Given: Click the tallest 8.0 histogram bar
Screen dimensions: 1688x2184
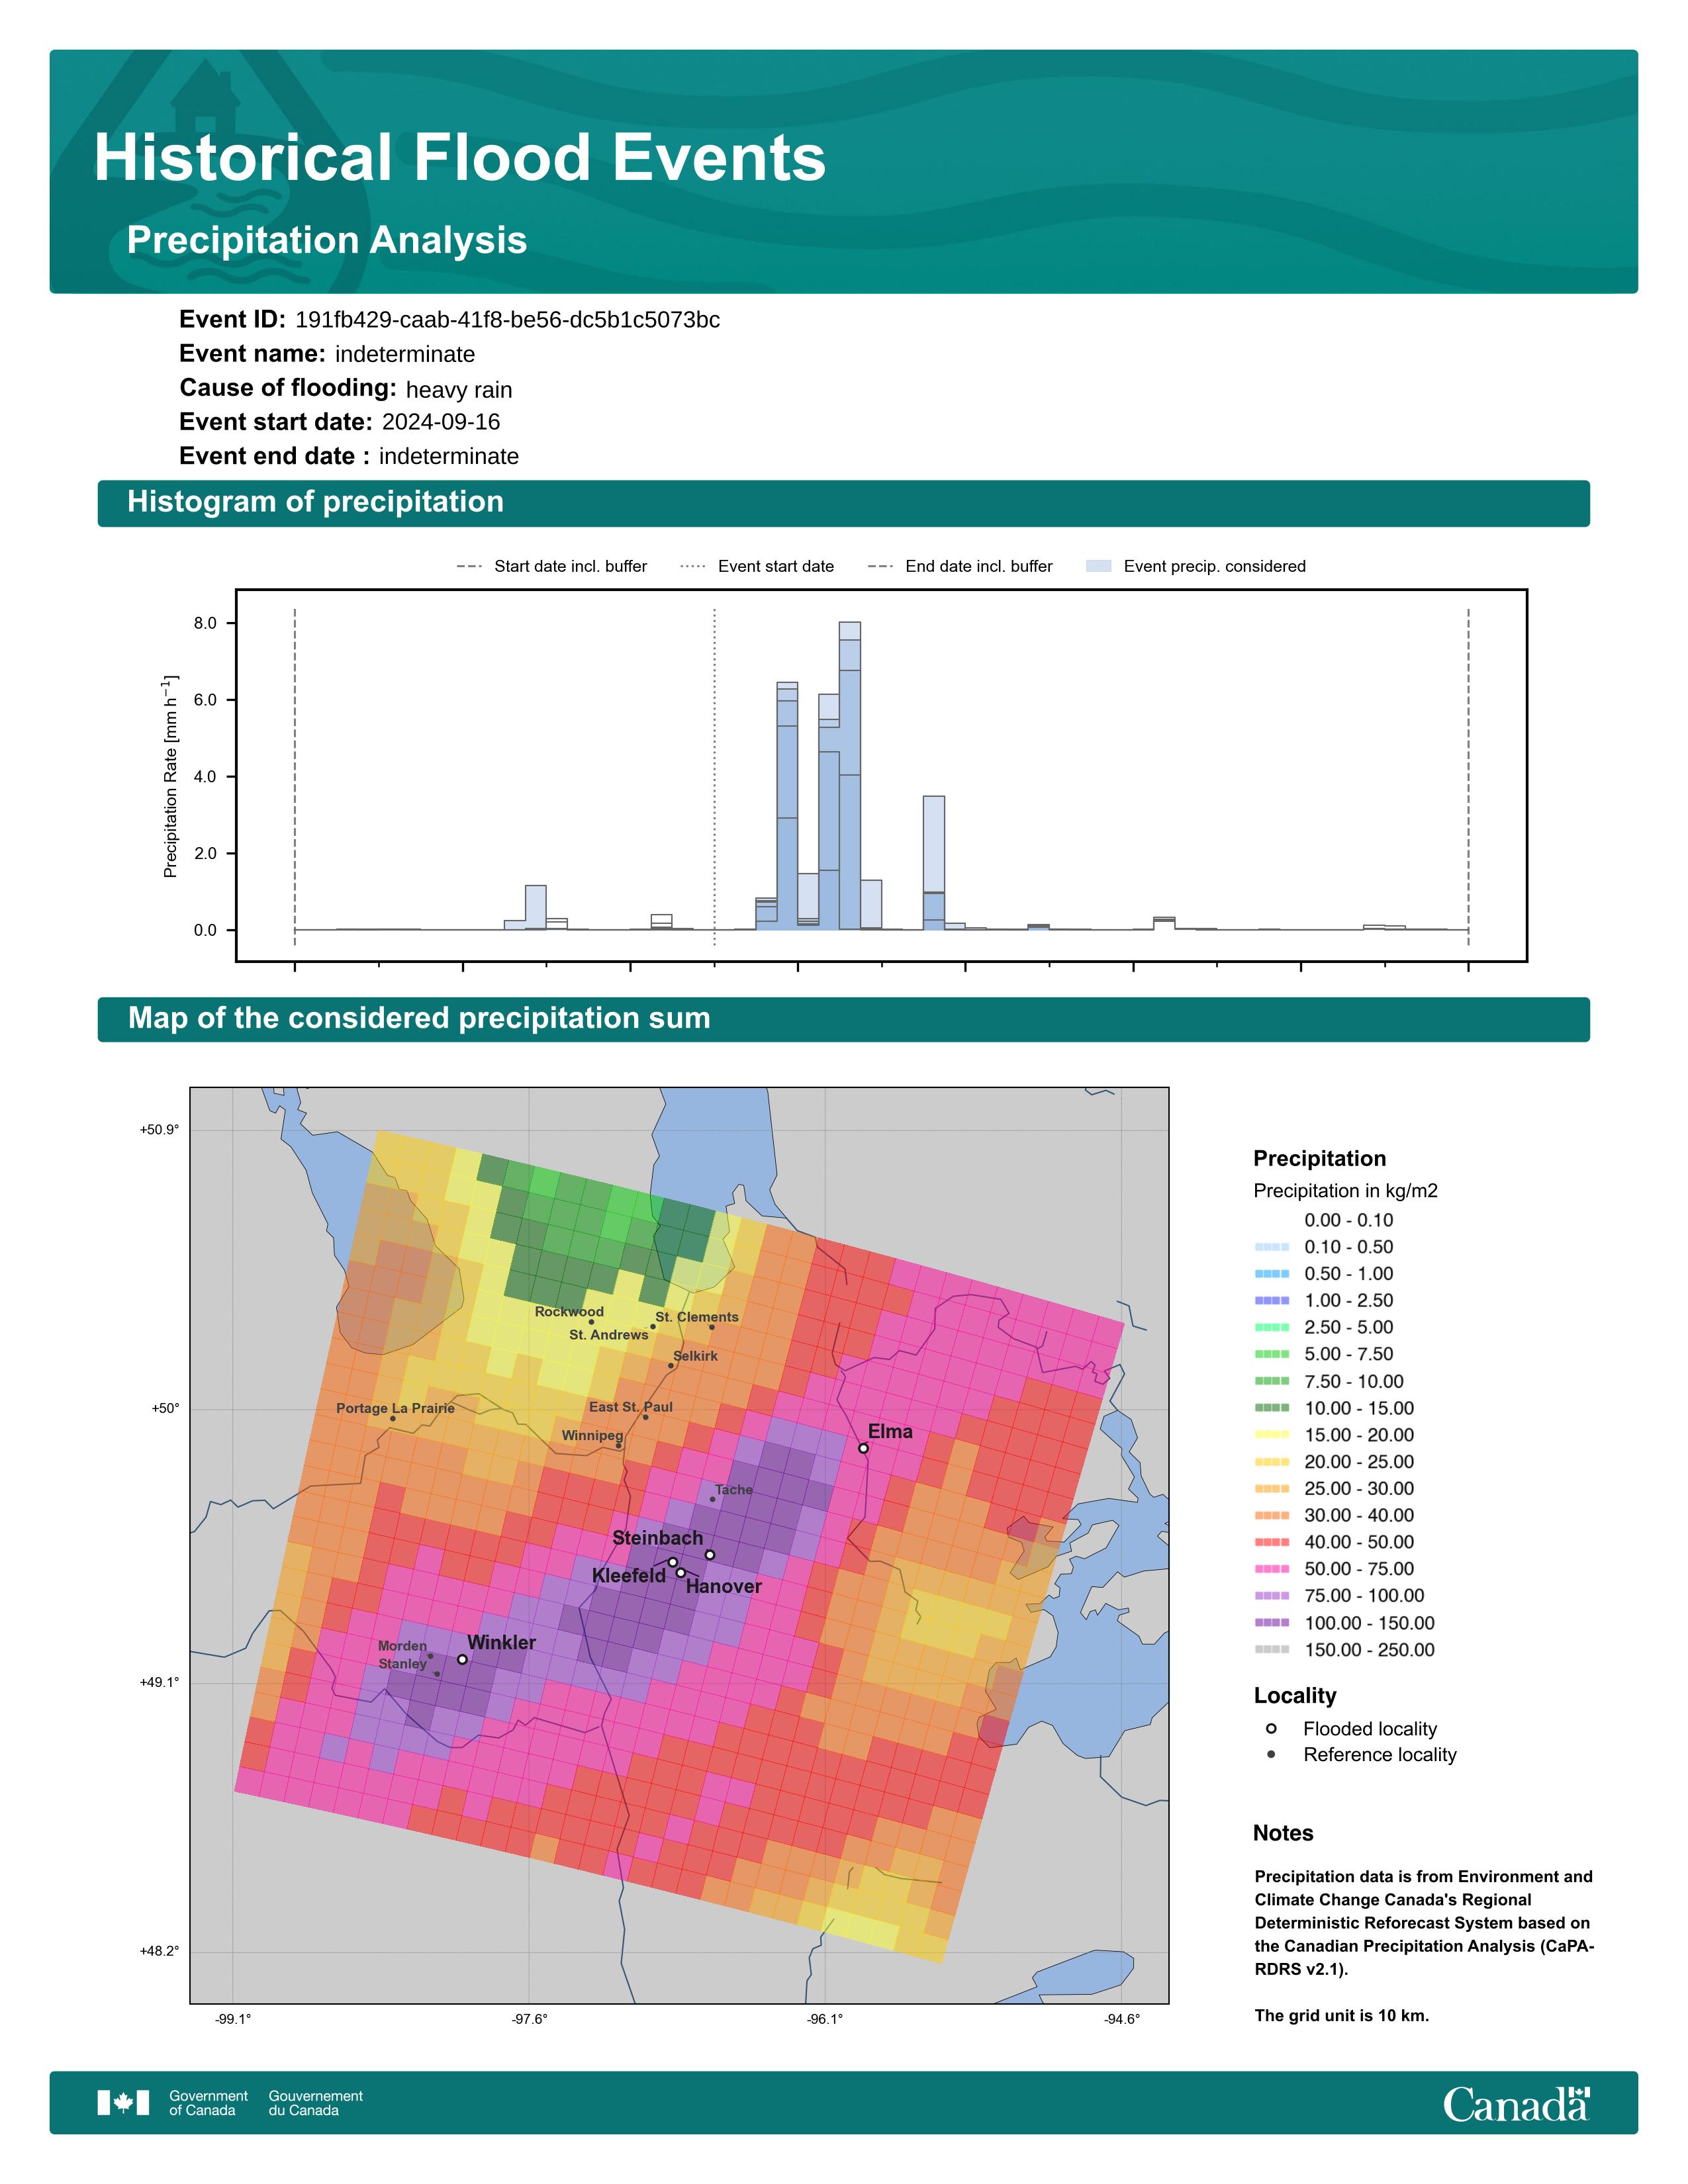Looking at the screenshot, I should tap(850, 776).
